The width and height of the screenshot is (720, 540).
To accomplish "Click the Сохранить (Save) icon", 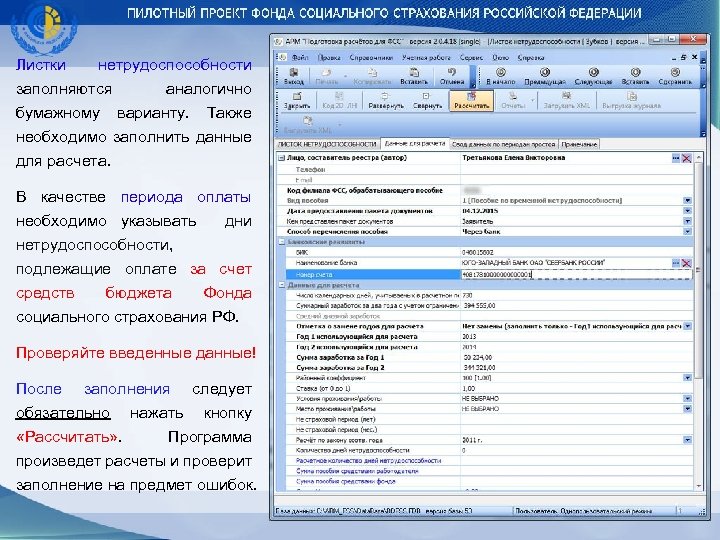I will [x=675, y=76].
